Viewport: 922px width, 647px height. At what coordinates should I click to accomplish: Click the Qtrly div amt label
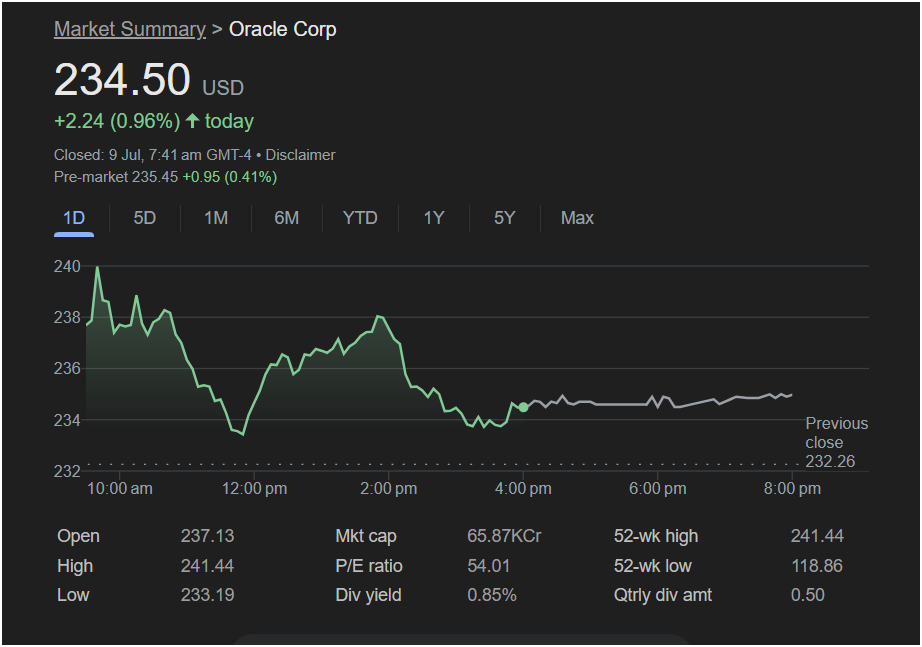663,595
